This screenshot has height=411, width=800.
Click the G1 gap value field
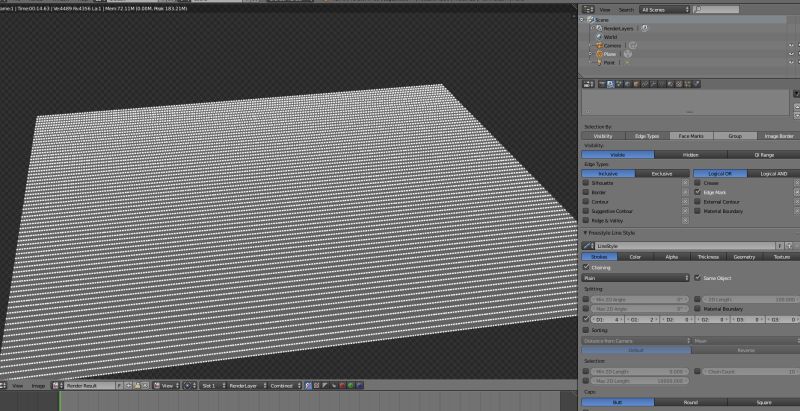click(643, 320)
